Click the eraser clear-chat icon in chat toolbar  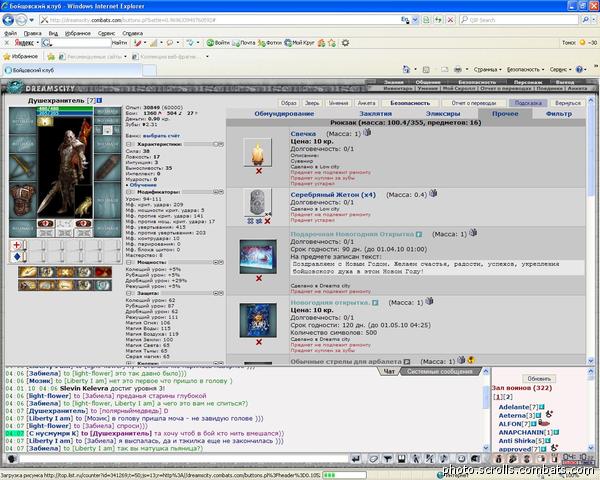click(x=373, y=459)
